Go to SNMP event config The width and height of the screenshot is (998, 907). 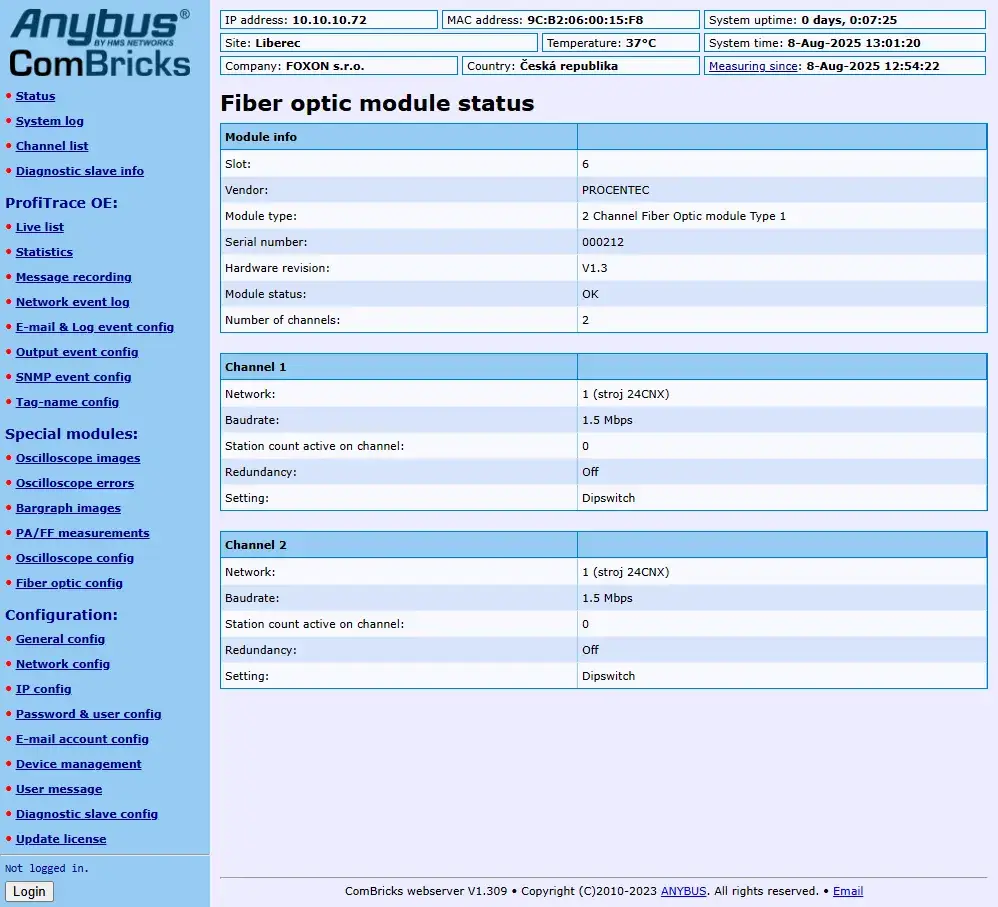tap(73, 377)
